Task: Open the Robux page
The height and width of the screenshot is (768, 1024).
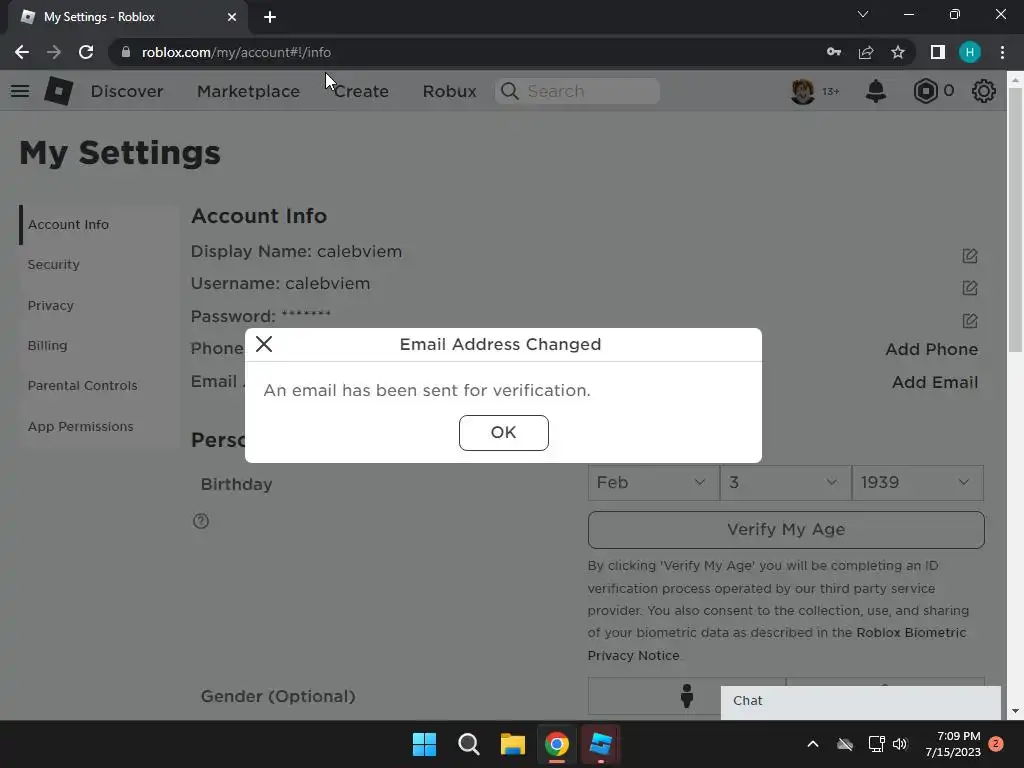Action: [x=449, y=91]
